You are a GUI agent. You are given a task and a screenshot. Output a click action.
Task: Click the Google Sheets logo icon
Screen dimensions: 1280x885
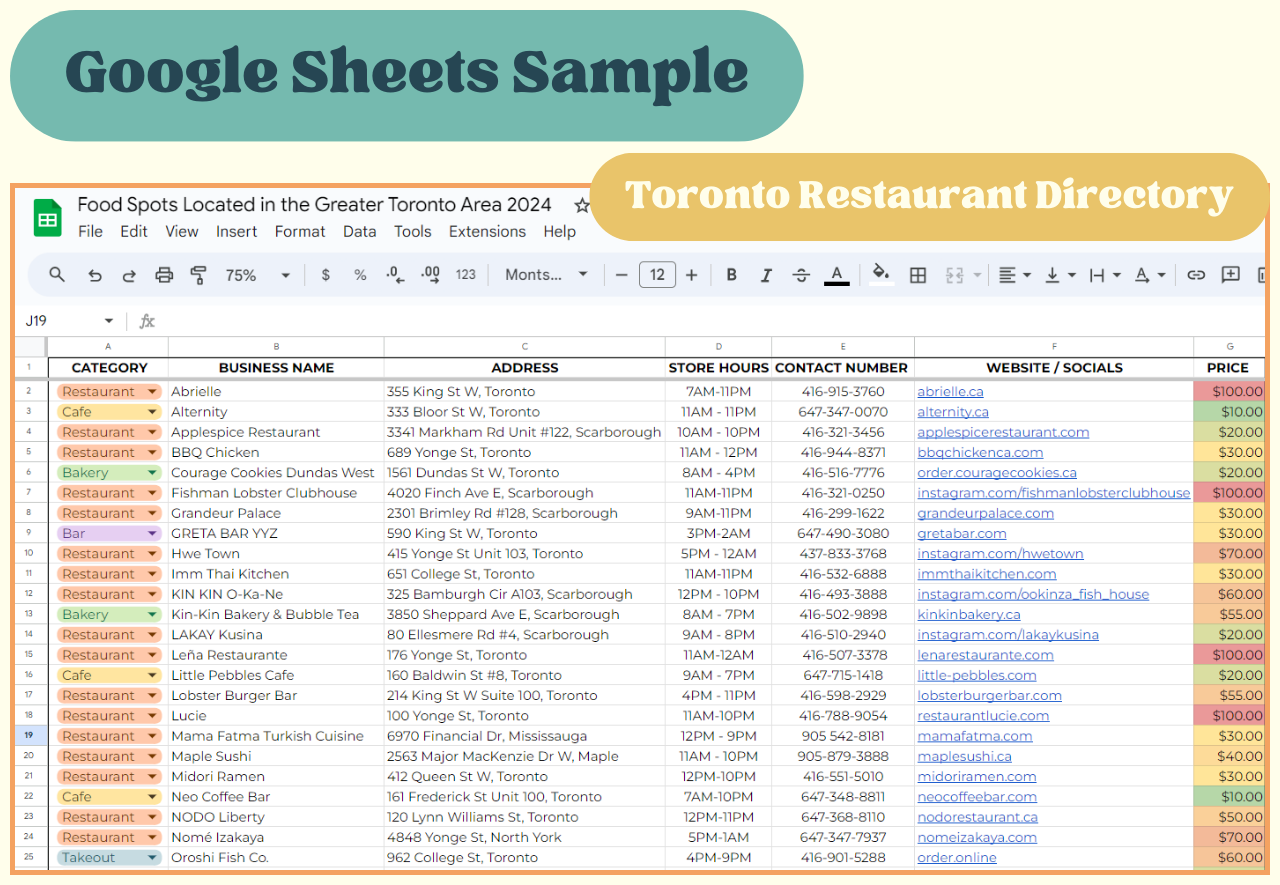(x=48, y=217)
